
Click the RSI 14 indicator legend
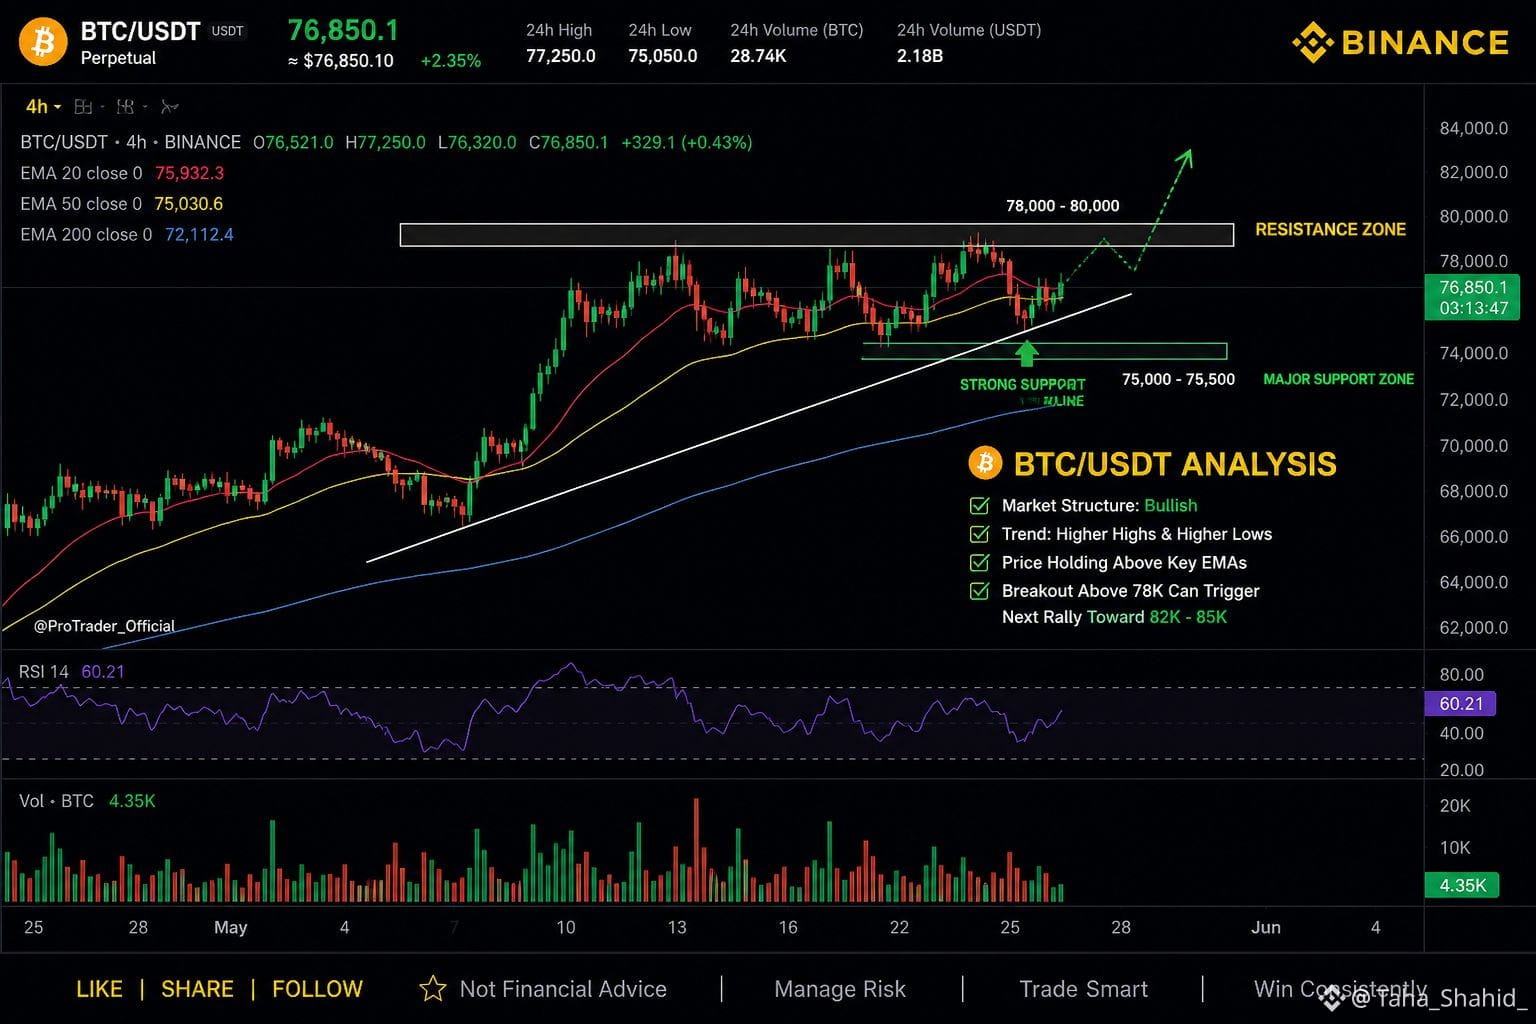[x=72, y=672]
